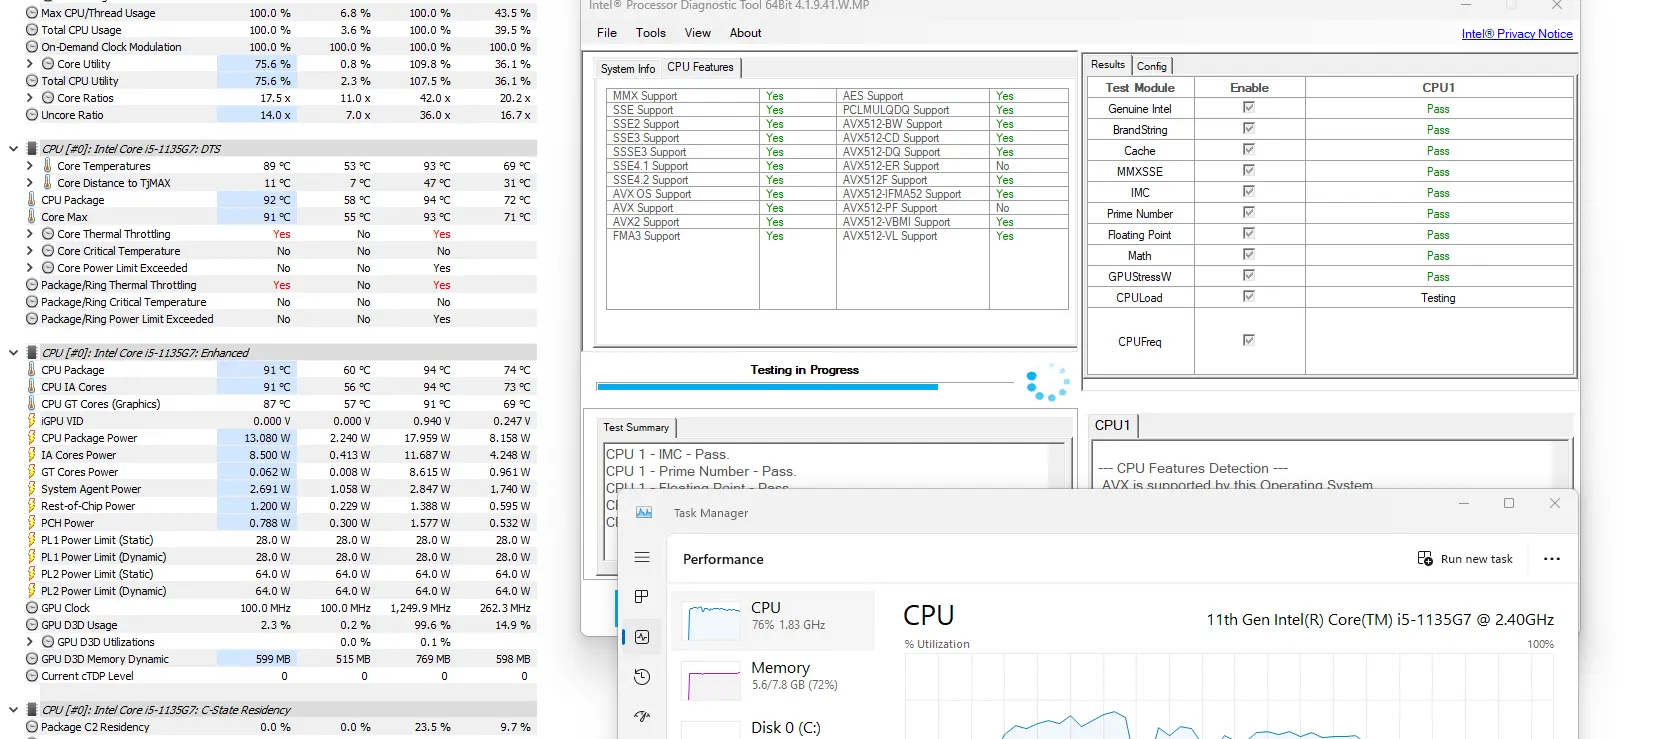Toggle the GPUStressW test checkbox
The width and height of the screenshot is (1659, 739).
coord(1249,276)
